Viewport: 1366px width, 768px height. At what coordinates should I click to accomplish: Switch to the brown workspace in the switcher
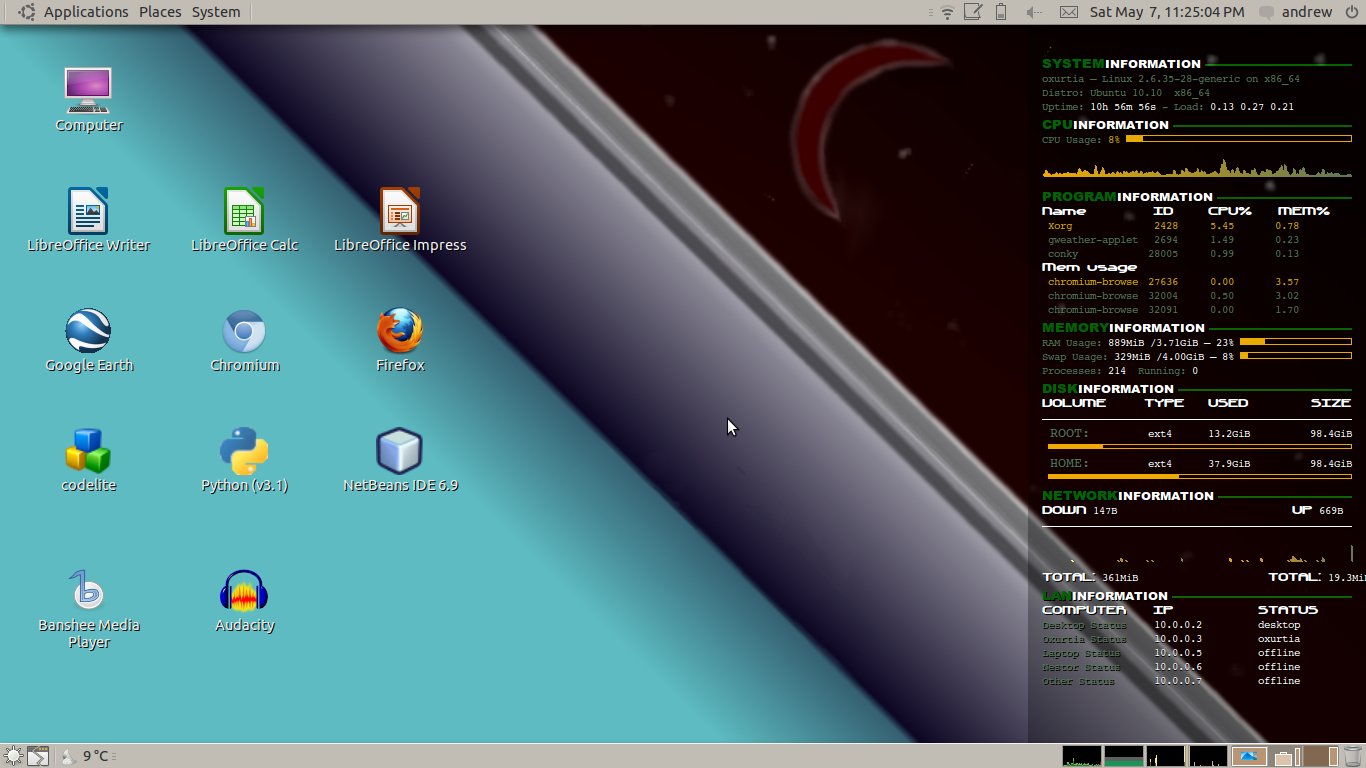1321,756
